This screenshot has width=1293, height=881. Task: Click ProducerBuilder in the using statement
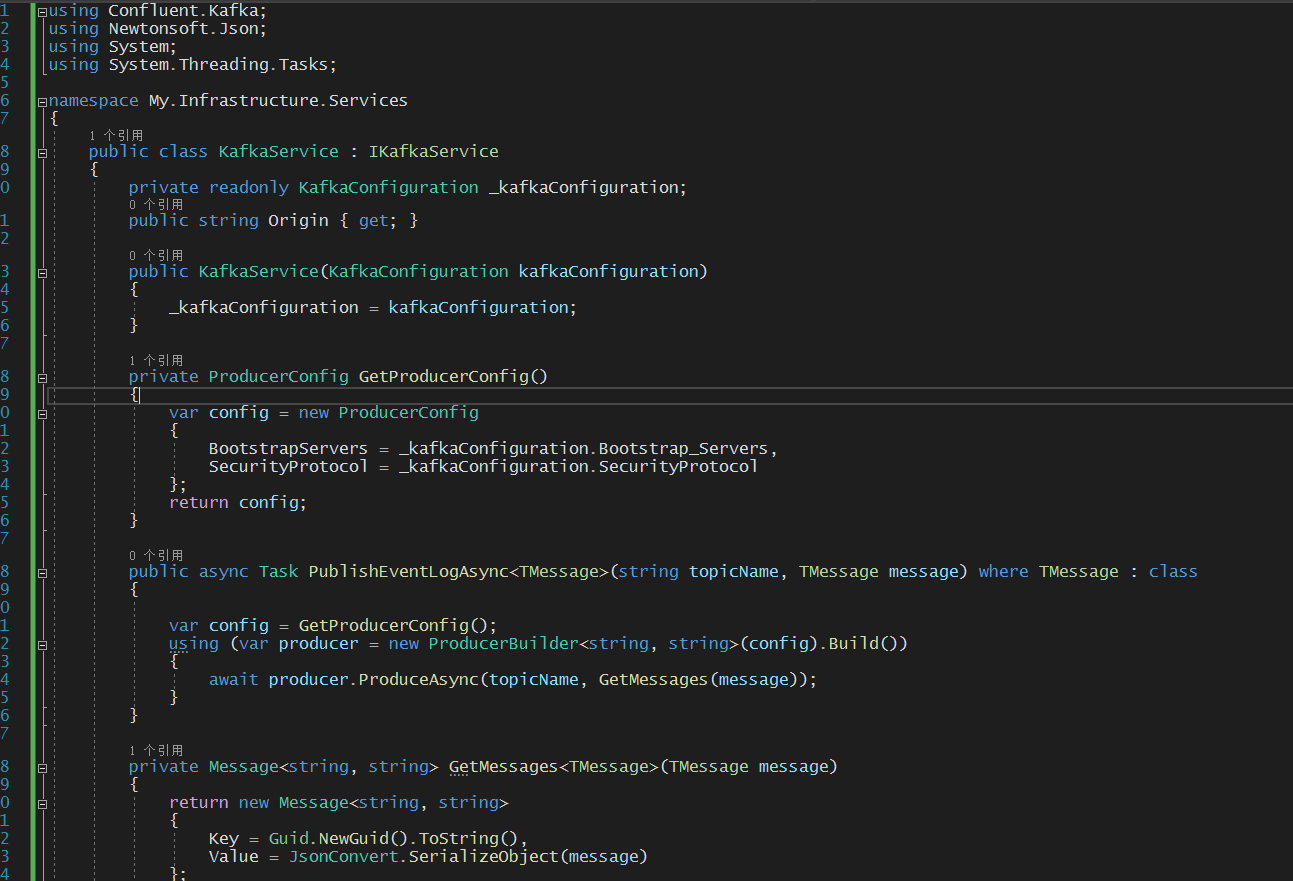coord(503,644)
